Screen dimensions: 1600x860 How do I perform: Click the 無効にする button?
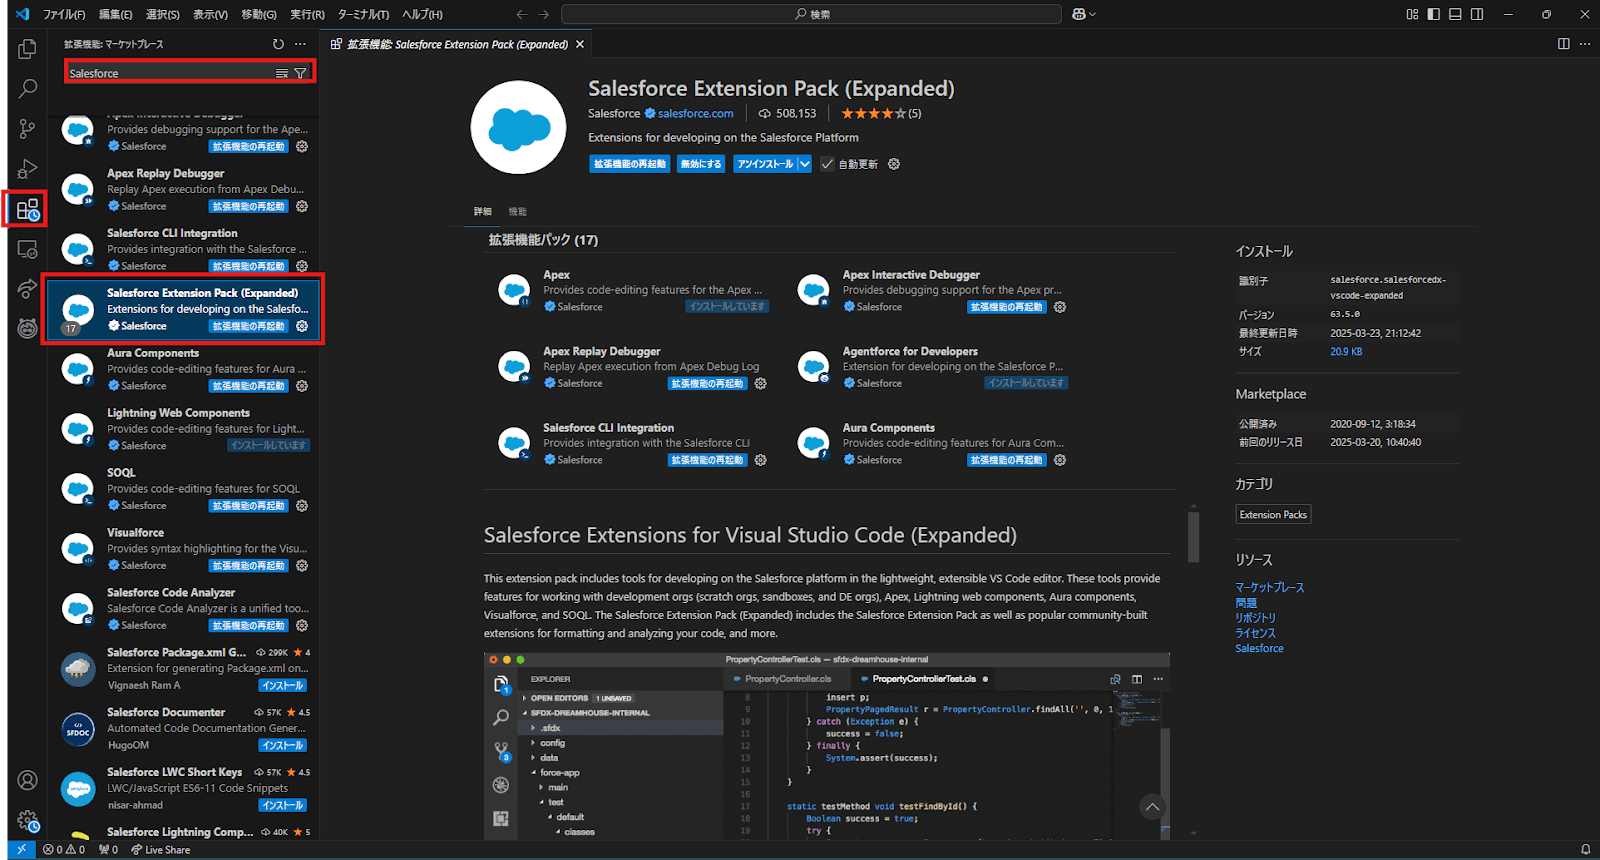pyautogui.click(x=700, y=164)
